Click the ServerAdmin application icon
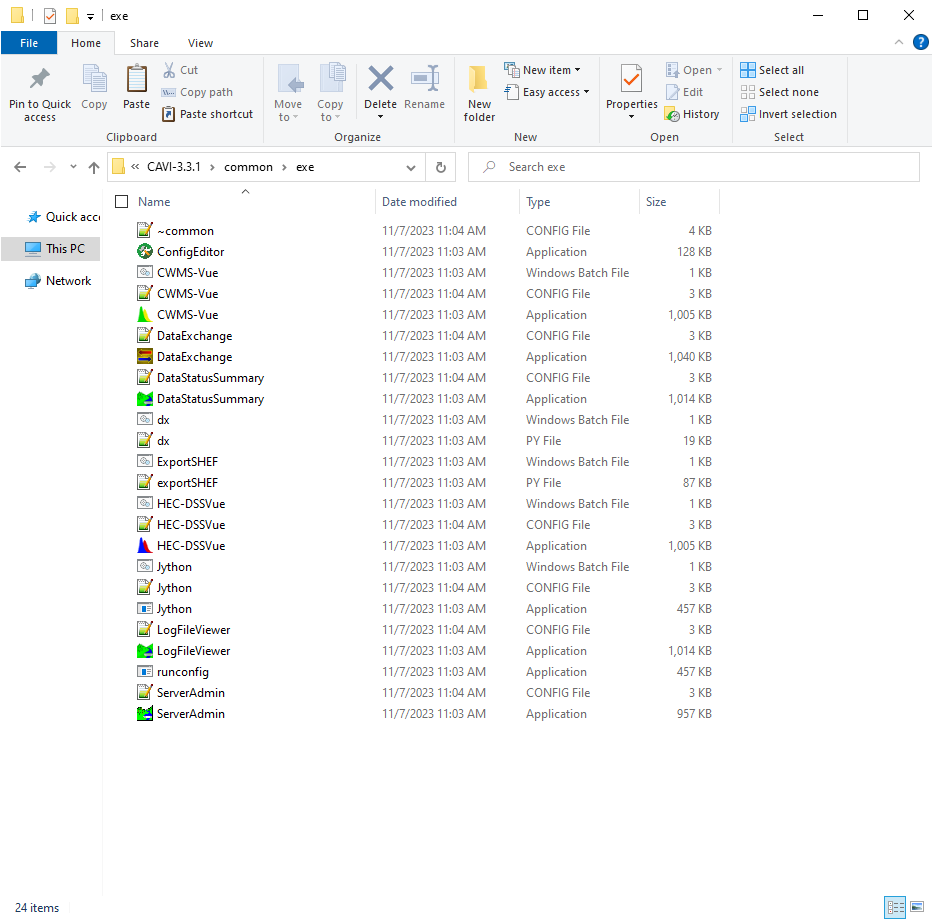The width and height of the screenshot is (933, 920). [x=145, y=714]
